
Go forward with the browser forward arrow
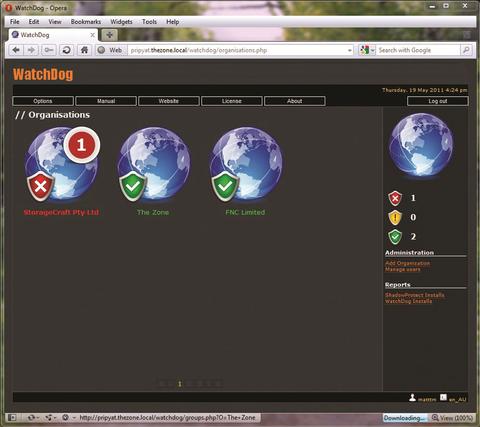[x=31, y=50]
